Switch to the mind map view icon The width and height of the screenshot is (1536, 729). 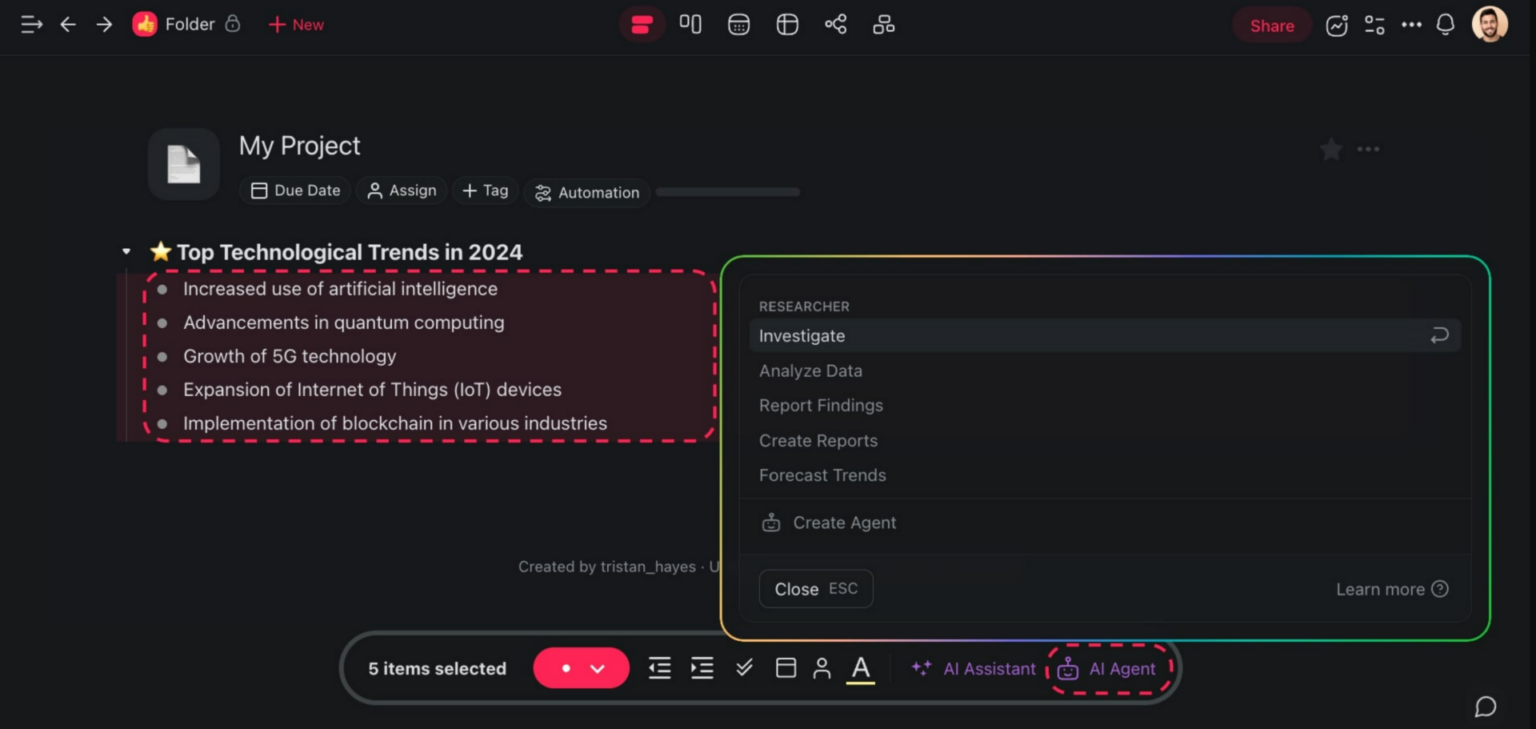(835, 25)
